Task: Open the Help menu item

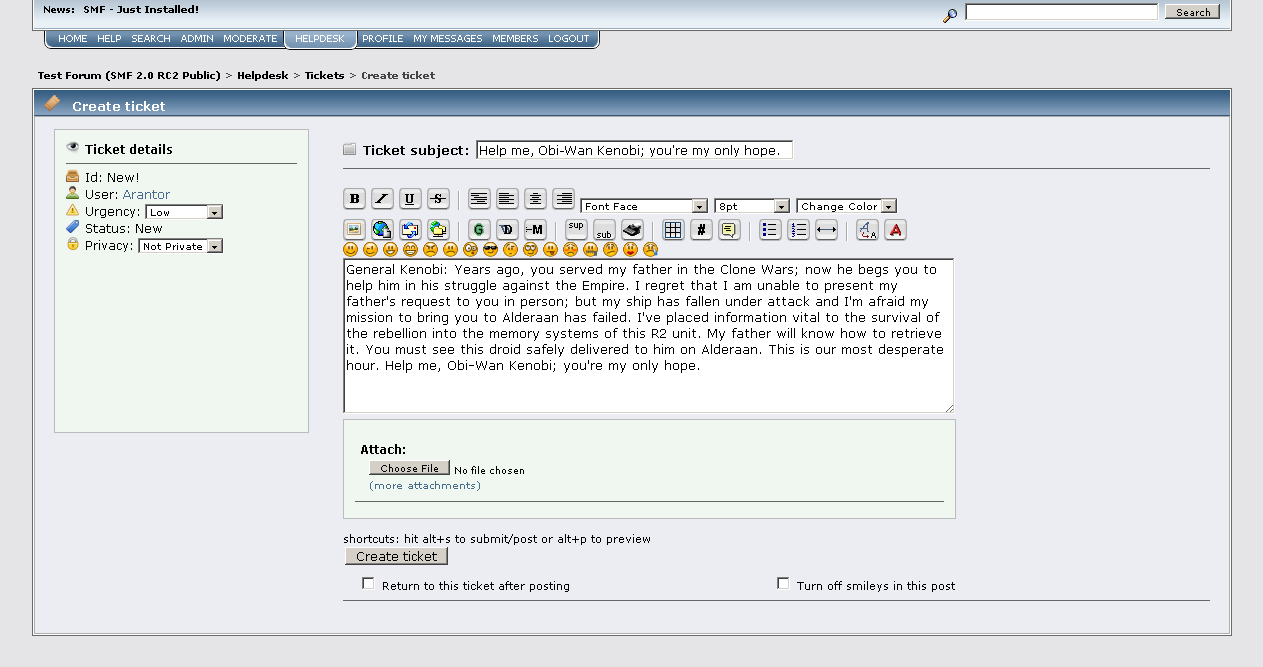Action: coord(109,39)
